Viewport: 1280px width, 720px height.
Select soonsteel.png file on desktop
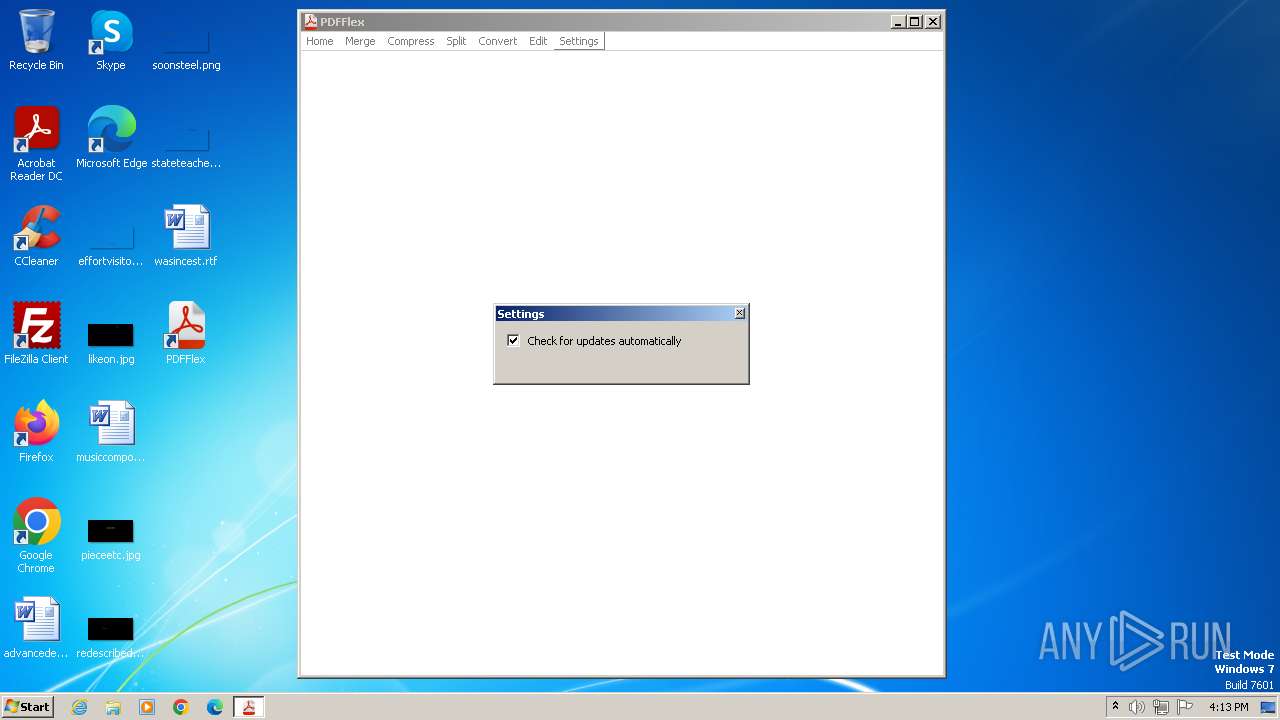(x=186, y=40)
